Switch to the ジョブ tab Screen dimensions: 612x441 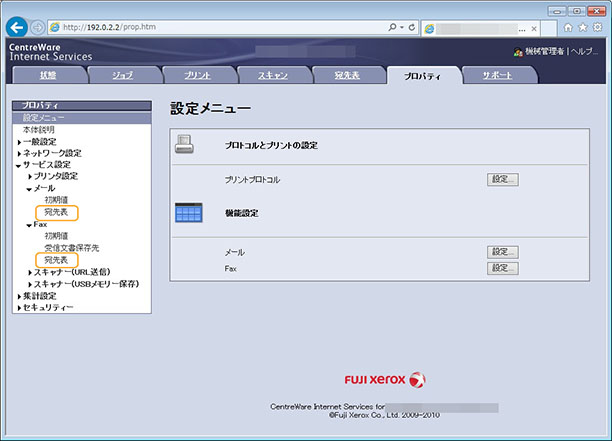(122, 75)
